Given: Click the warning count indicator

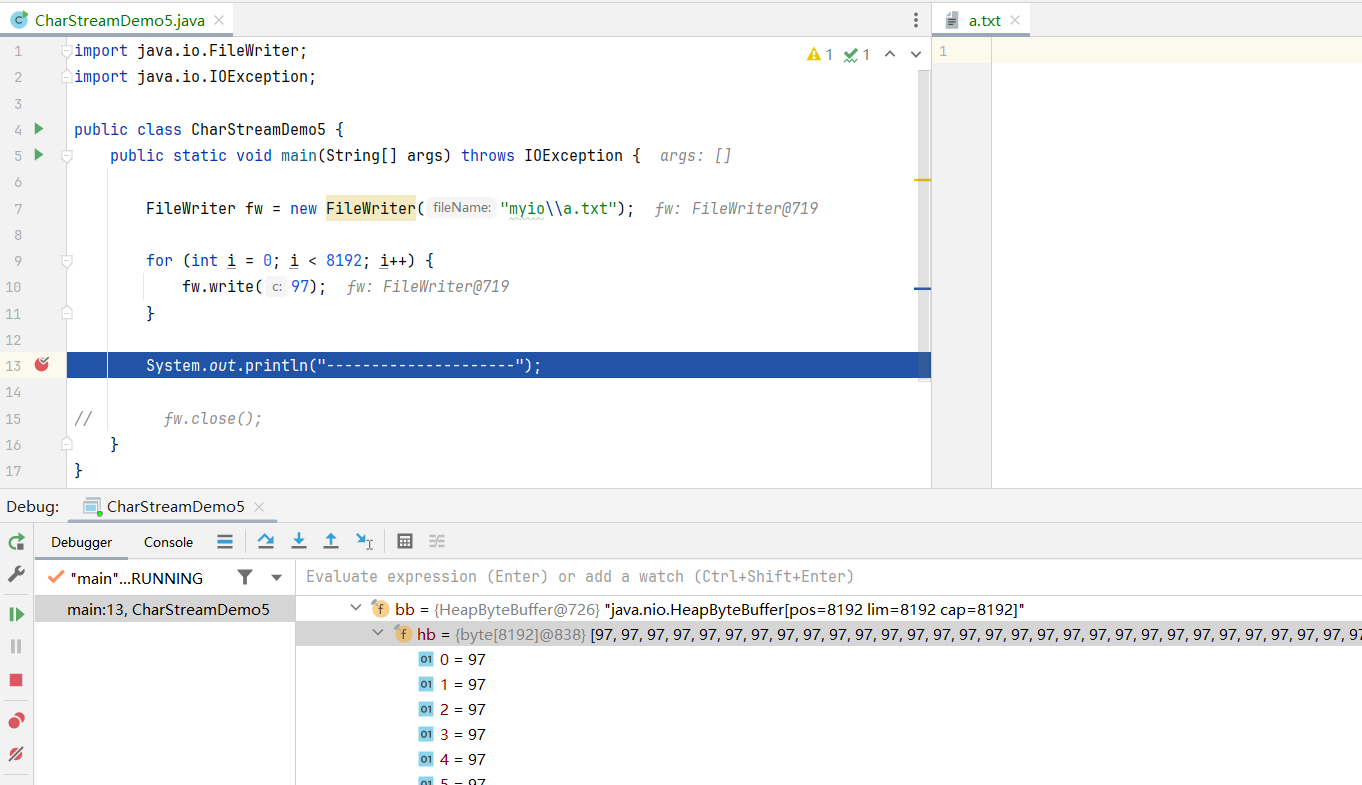Looking at the screenshot, I should coord(820,55).
